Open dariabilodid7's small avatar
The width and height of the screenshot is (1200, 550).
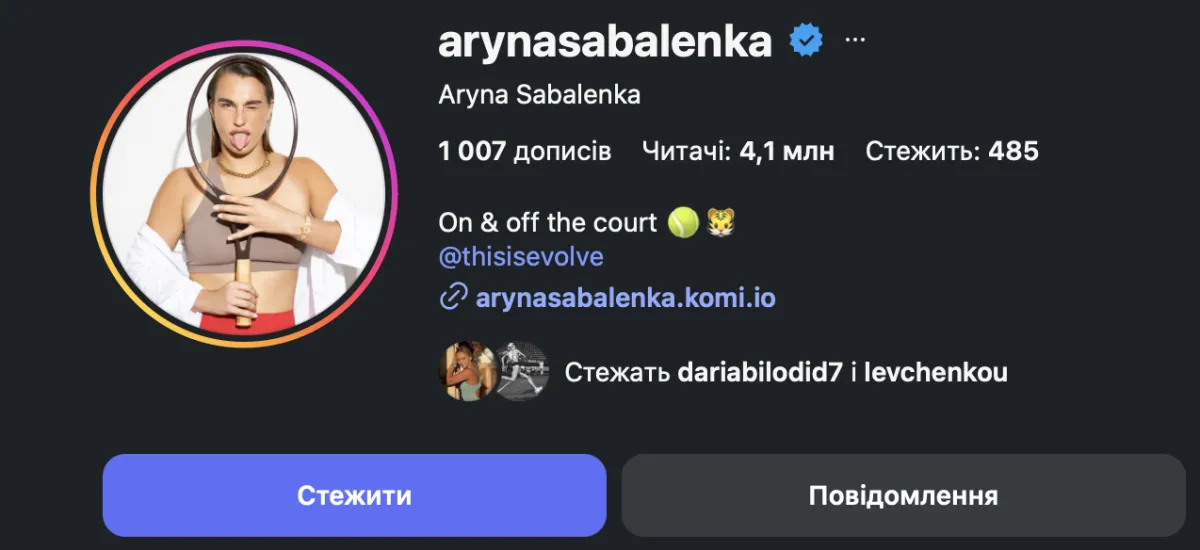tap(467, 373)
